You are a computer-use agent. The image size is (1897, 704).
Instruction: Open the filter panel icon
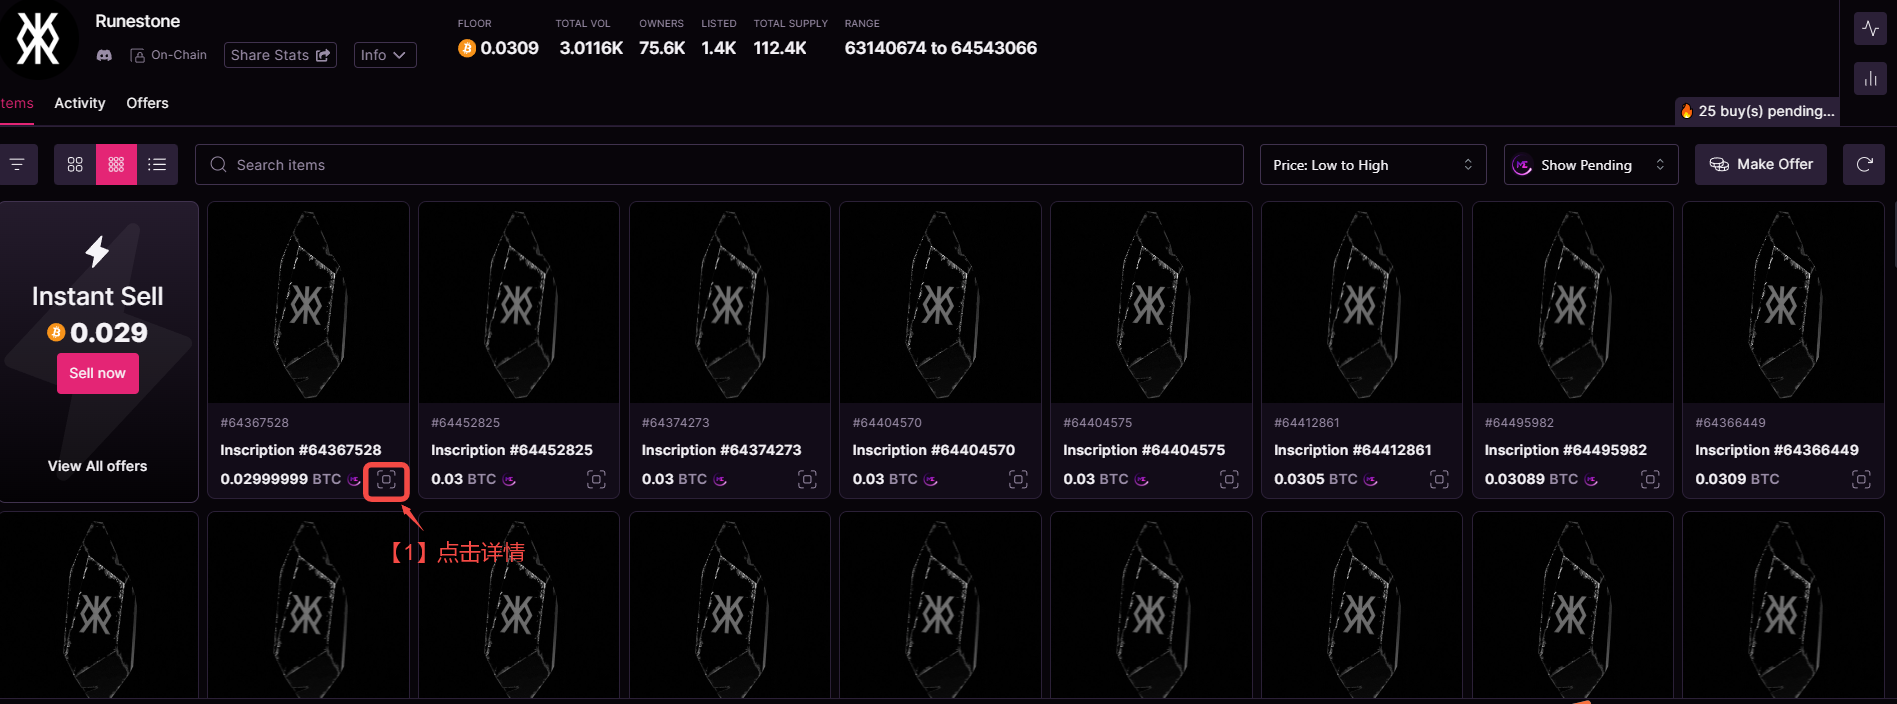coord(17,165)
